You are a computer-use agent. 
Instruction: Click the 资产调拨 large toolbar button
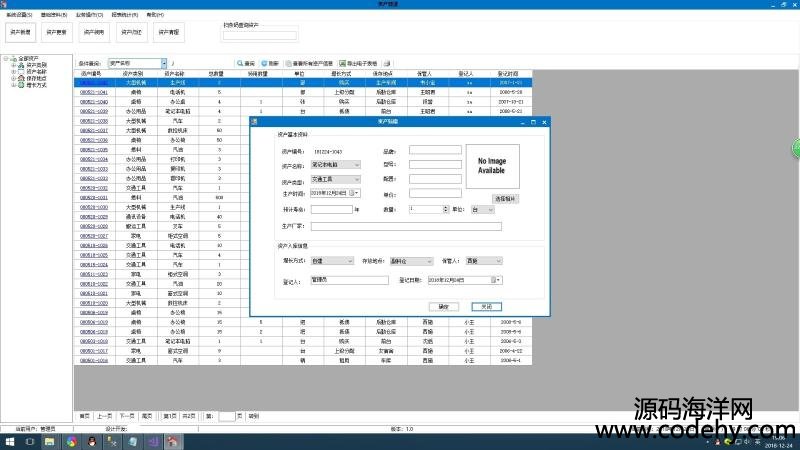click(94, 32)
